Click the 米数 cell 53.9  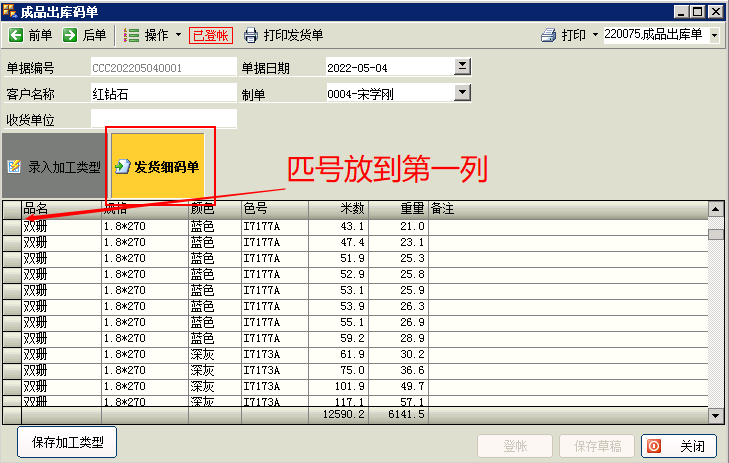point(338,306)
